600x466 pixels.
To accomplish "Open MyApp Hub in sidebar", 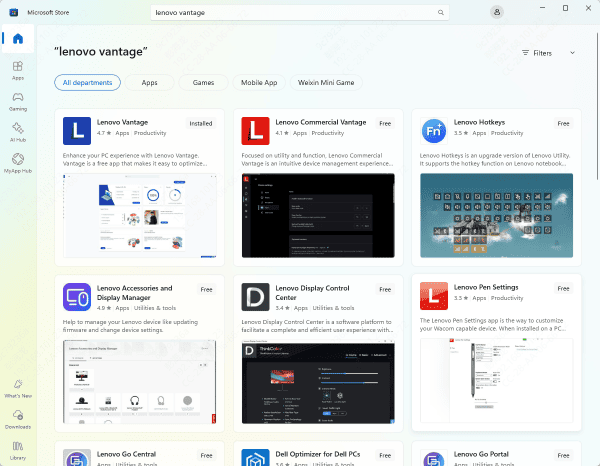I will point(18,163).
